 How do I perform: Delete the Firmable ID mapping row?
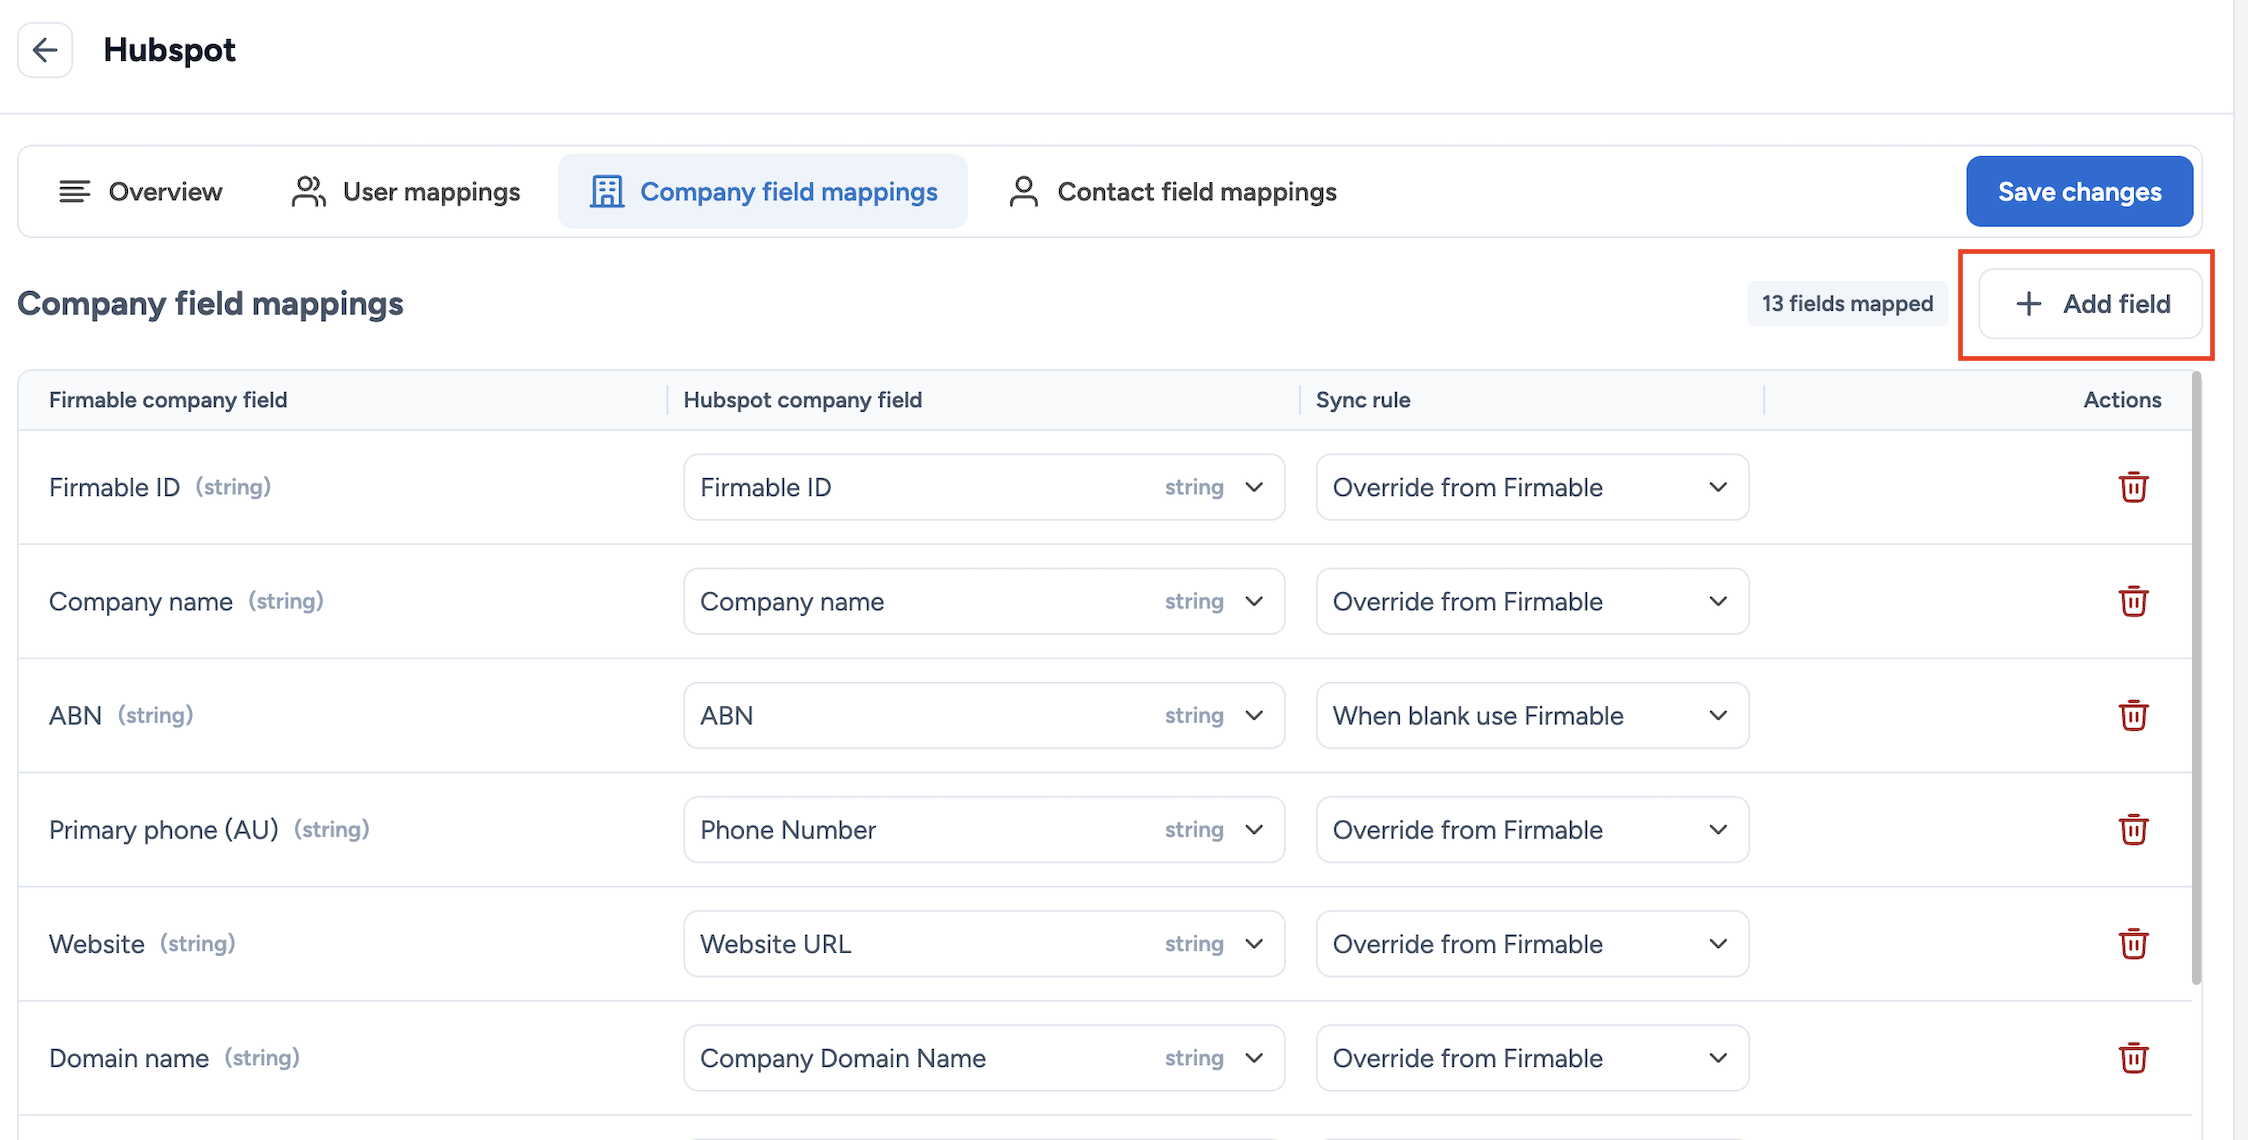pos(2133,487)
